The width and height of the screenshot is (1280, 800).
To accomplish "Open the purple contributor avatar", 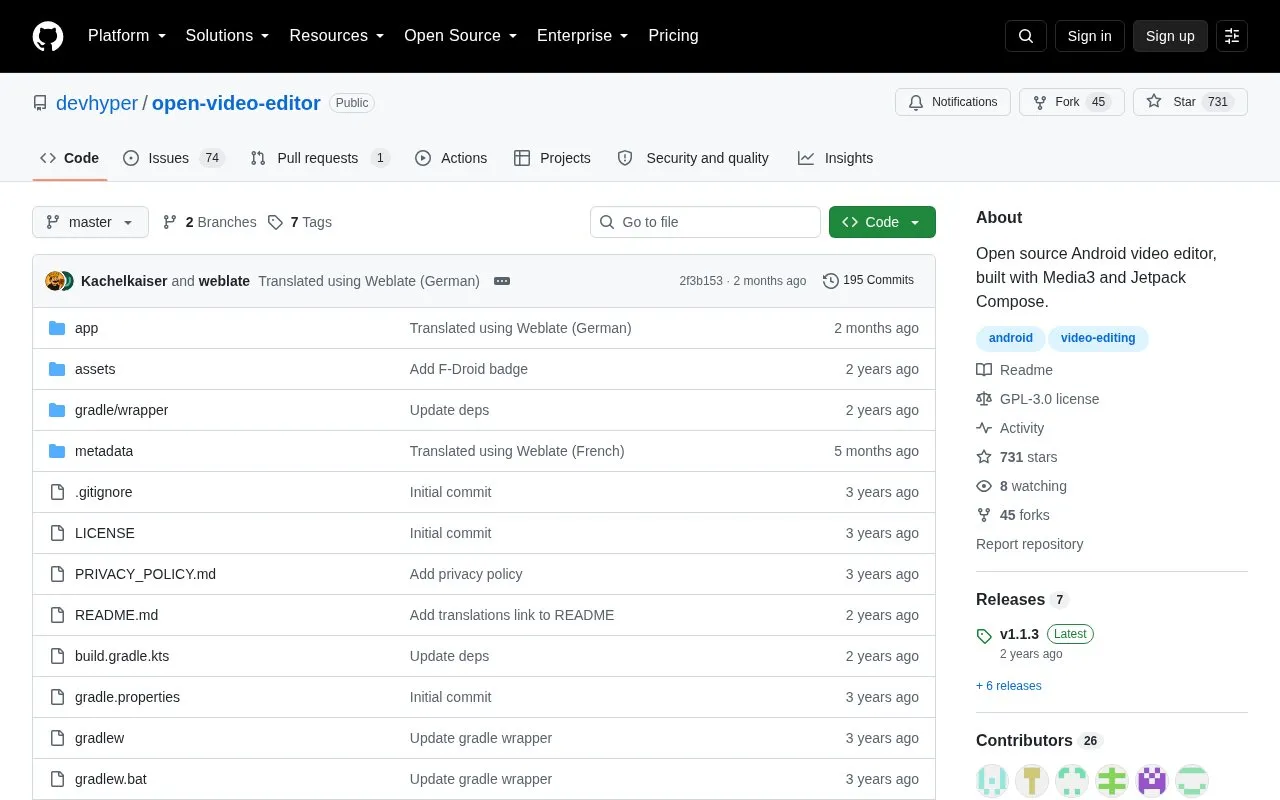I will click(1152, 781).
